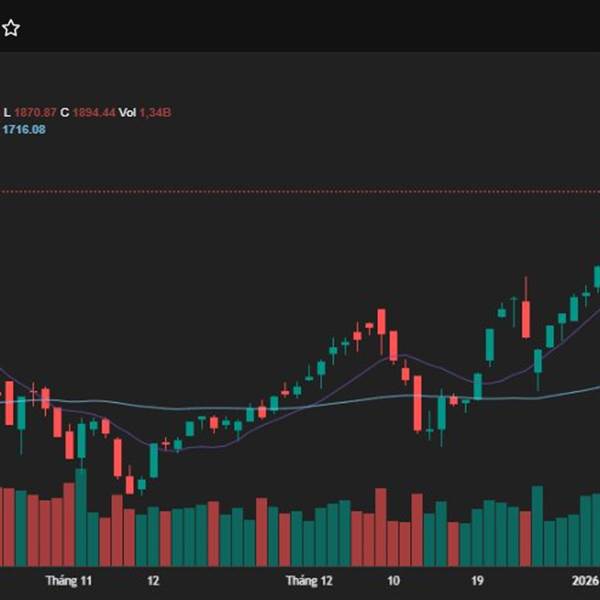Click the 2026 time axis label
600x600 pixels.
tap(585, 580)
